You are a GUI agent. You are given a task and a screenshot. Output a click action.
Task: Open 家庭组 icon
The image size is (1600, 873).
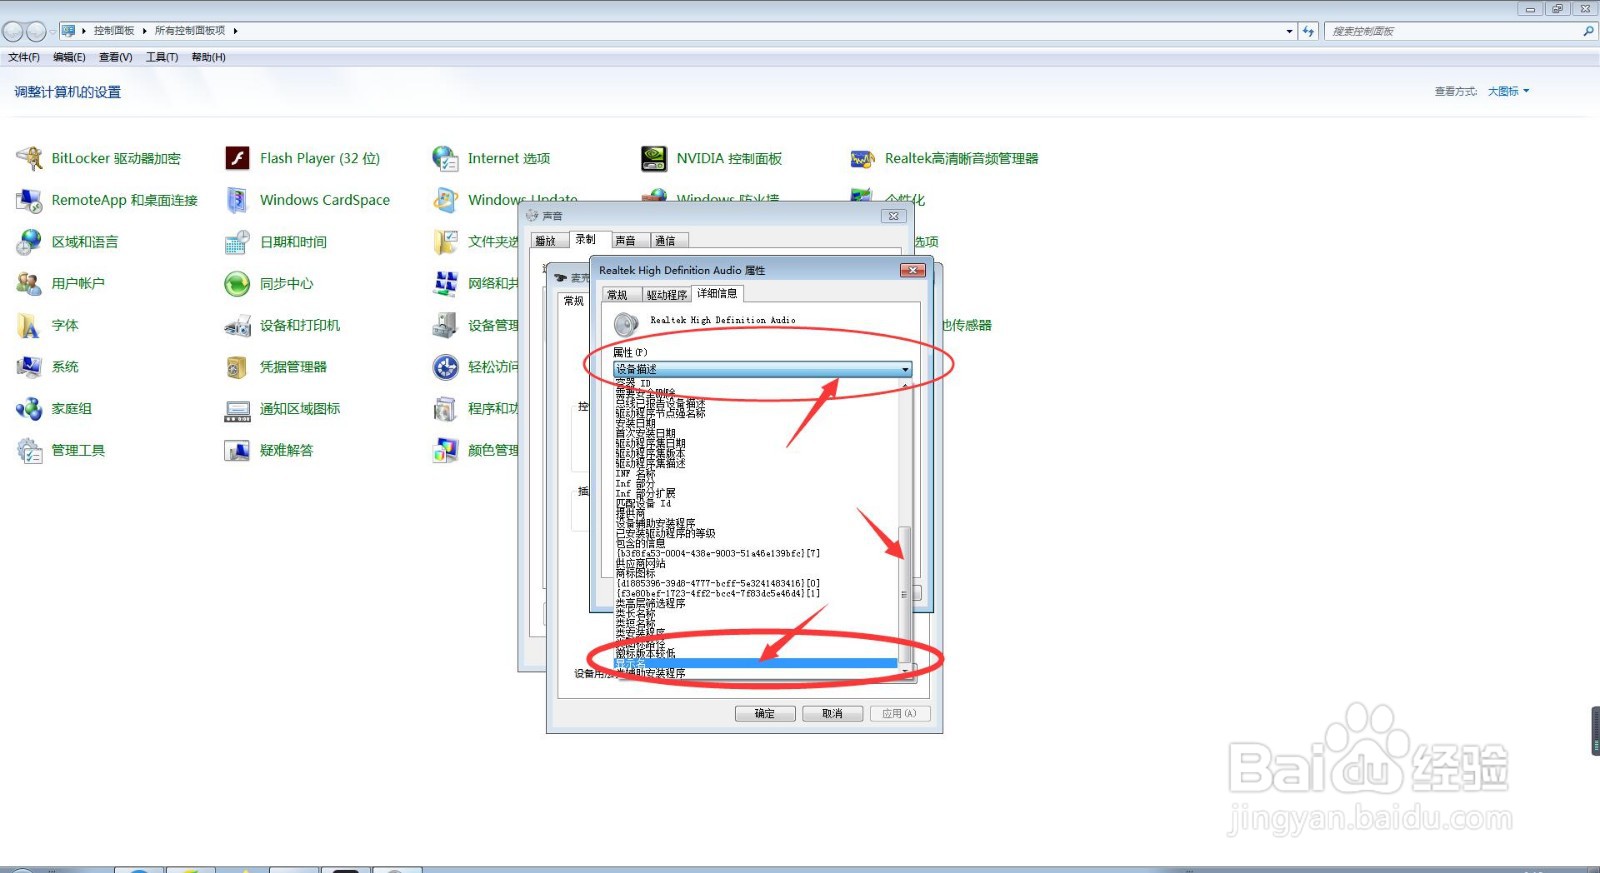(29, 409)
